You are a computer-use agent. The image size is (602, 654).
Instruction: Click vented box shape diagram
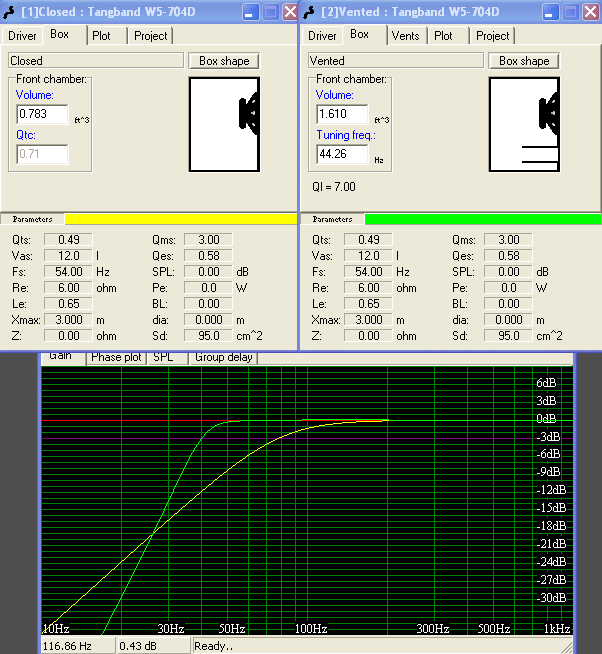pos(524,124)
